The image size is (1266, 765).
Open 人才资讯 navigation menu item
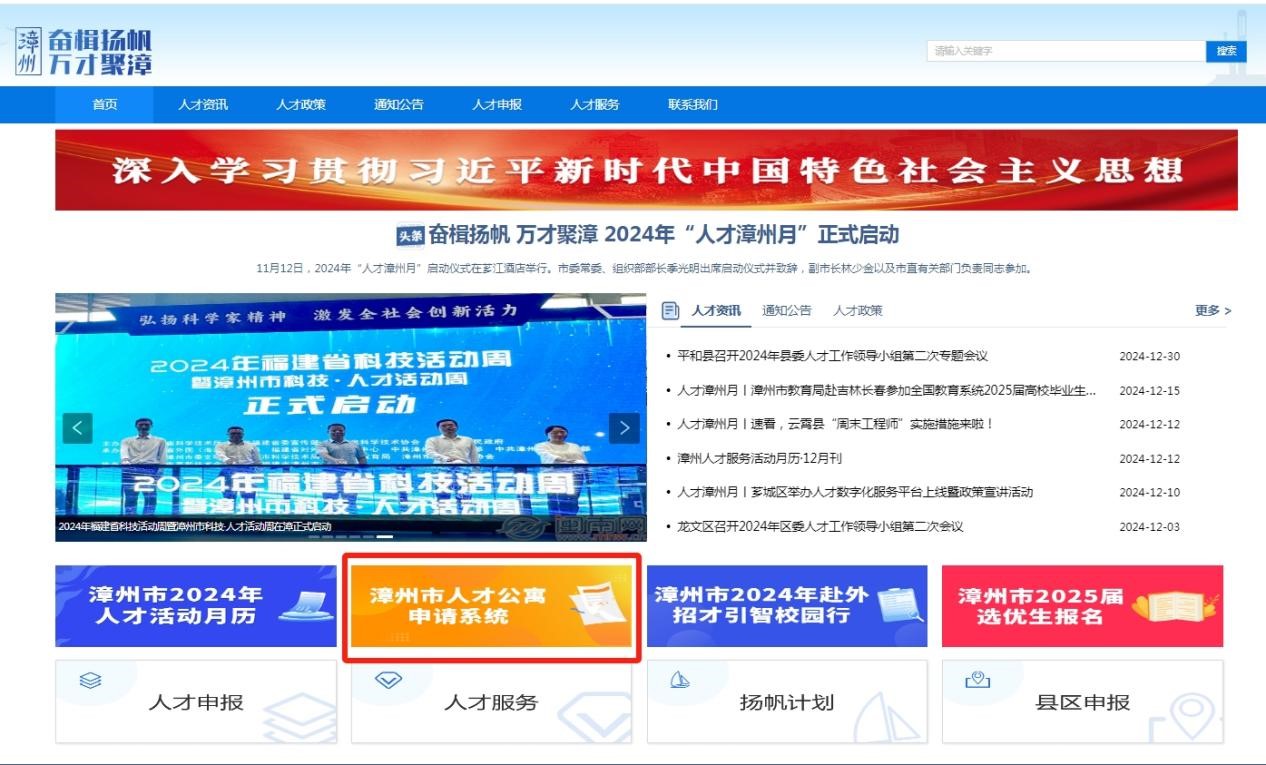pos(203,105)
